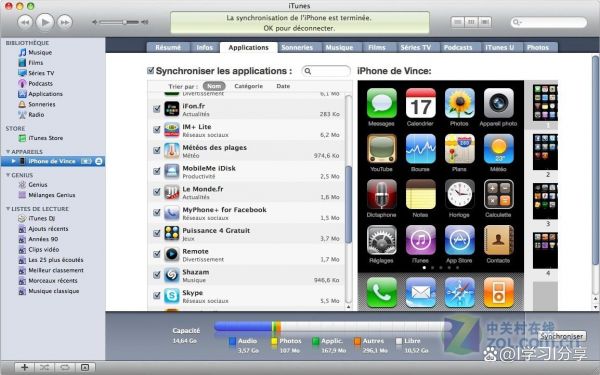Toggle the Météos des plages checkbox
This screenshot has width=600, height=375.
(157, 150)
